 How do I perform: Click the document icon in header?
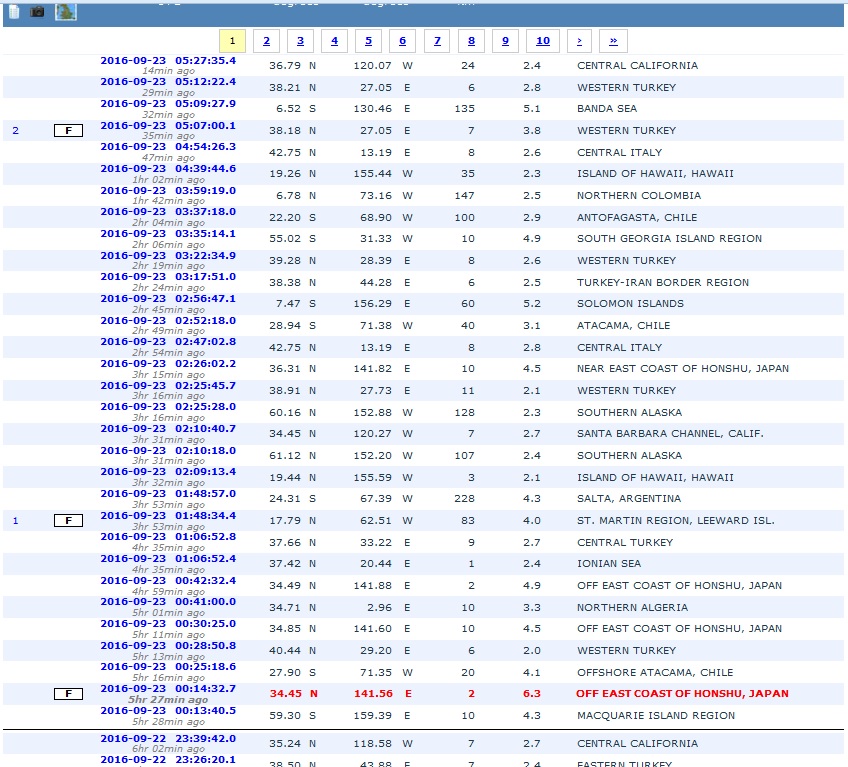(14, 11)
